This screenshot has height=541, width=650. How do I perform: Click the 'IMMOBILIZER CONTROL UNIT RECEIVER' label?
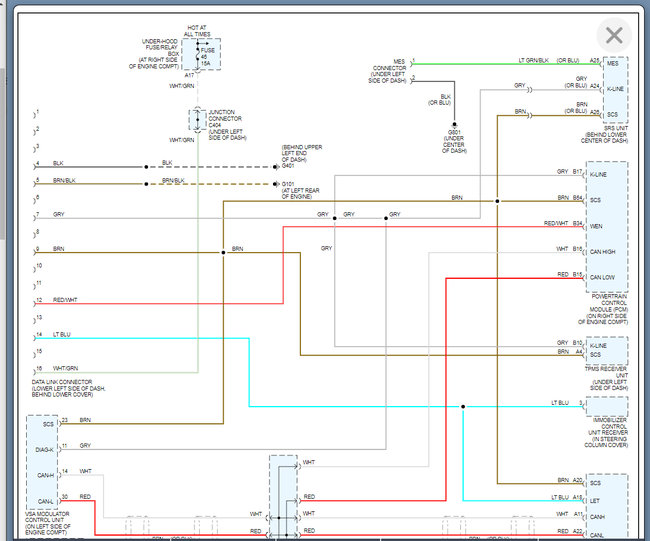click(610, 426)
